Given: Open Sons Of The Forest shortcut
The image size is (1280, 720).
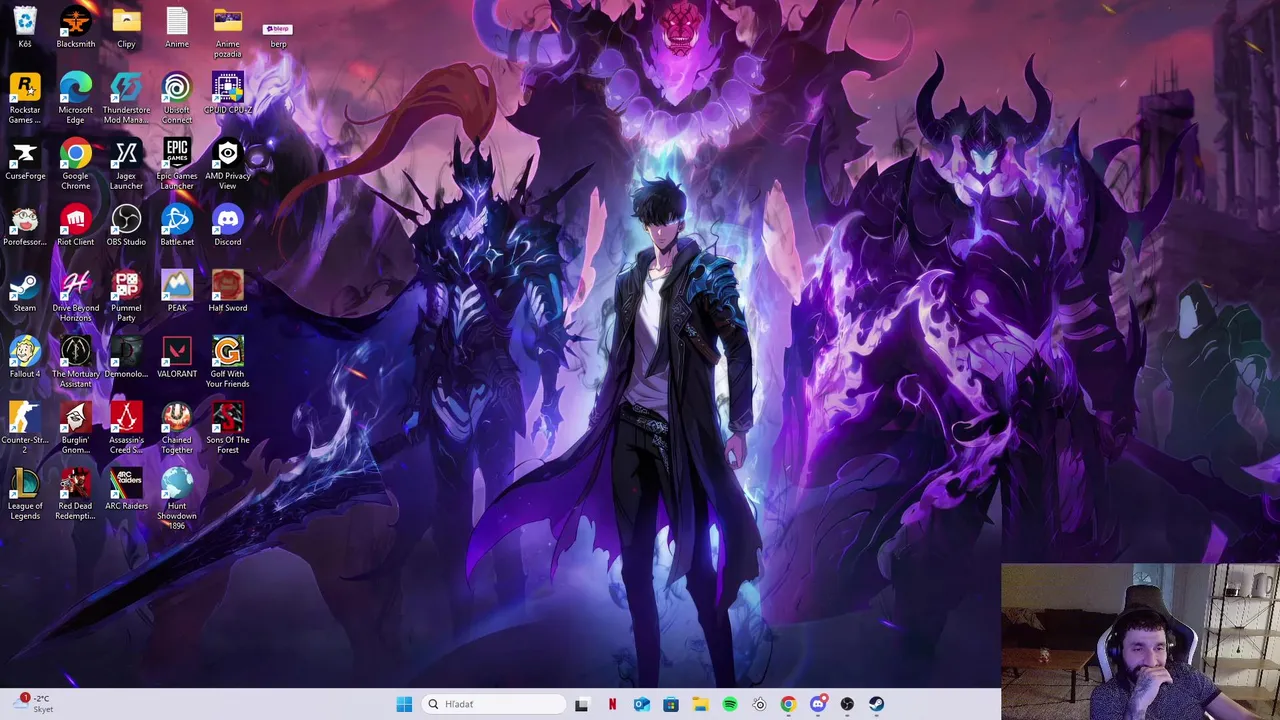Looking at the screenshot, I should (x=227, y=428).
